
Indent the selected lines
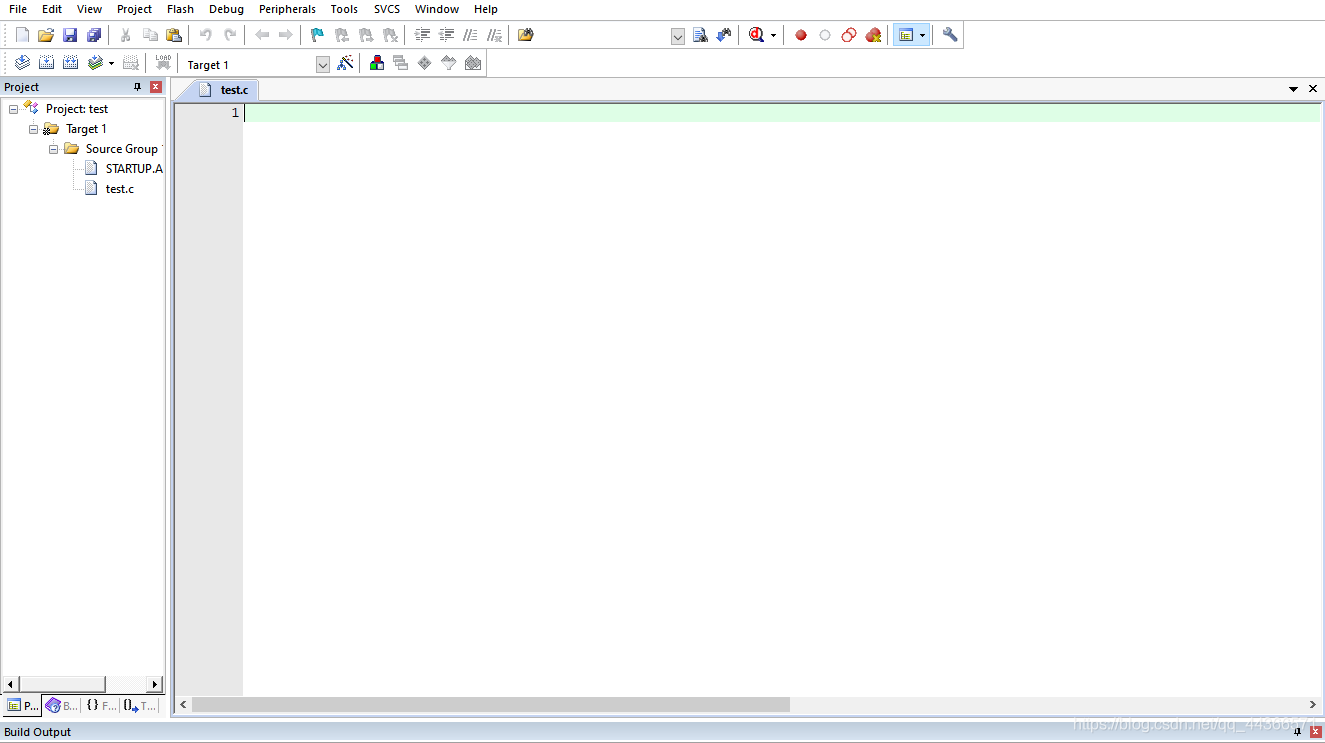[422, 35]
